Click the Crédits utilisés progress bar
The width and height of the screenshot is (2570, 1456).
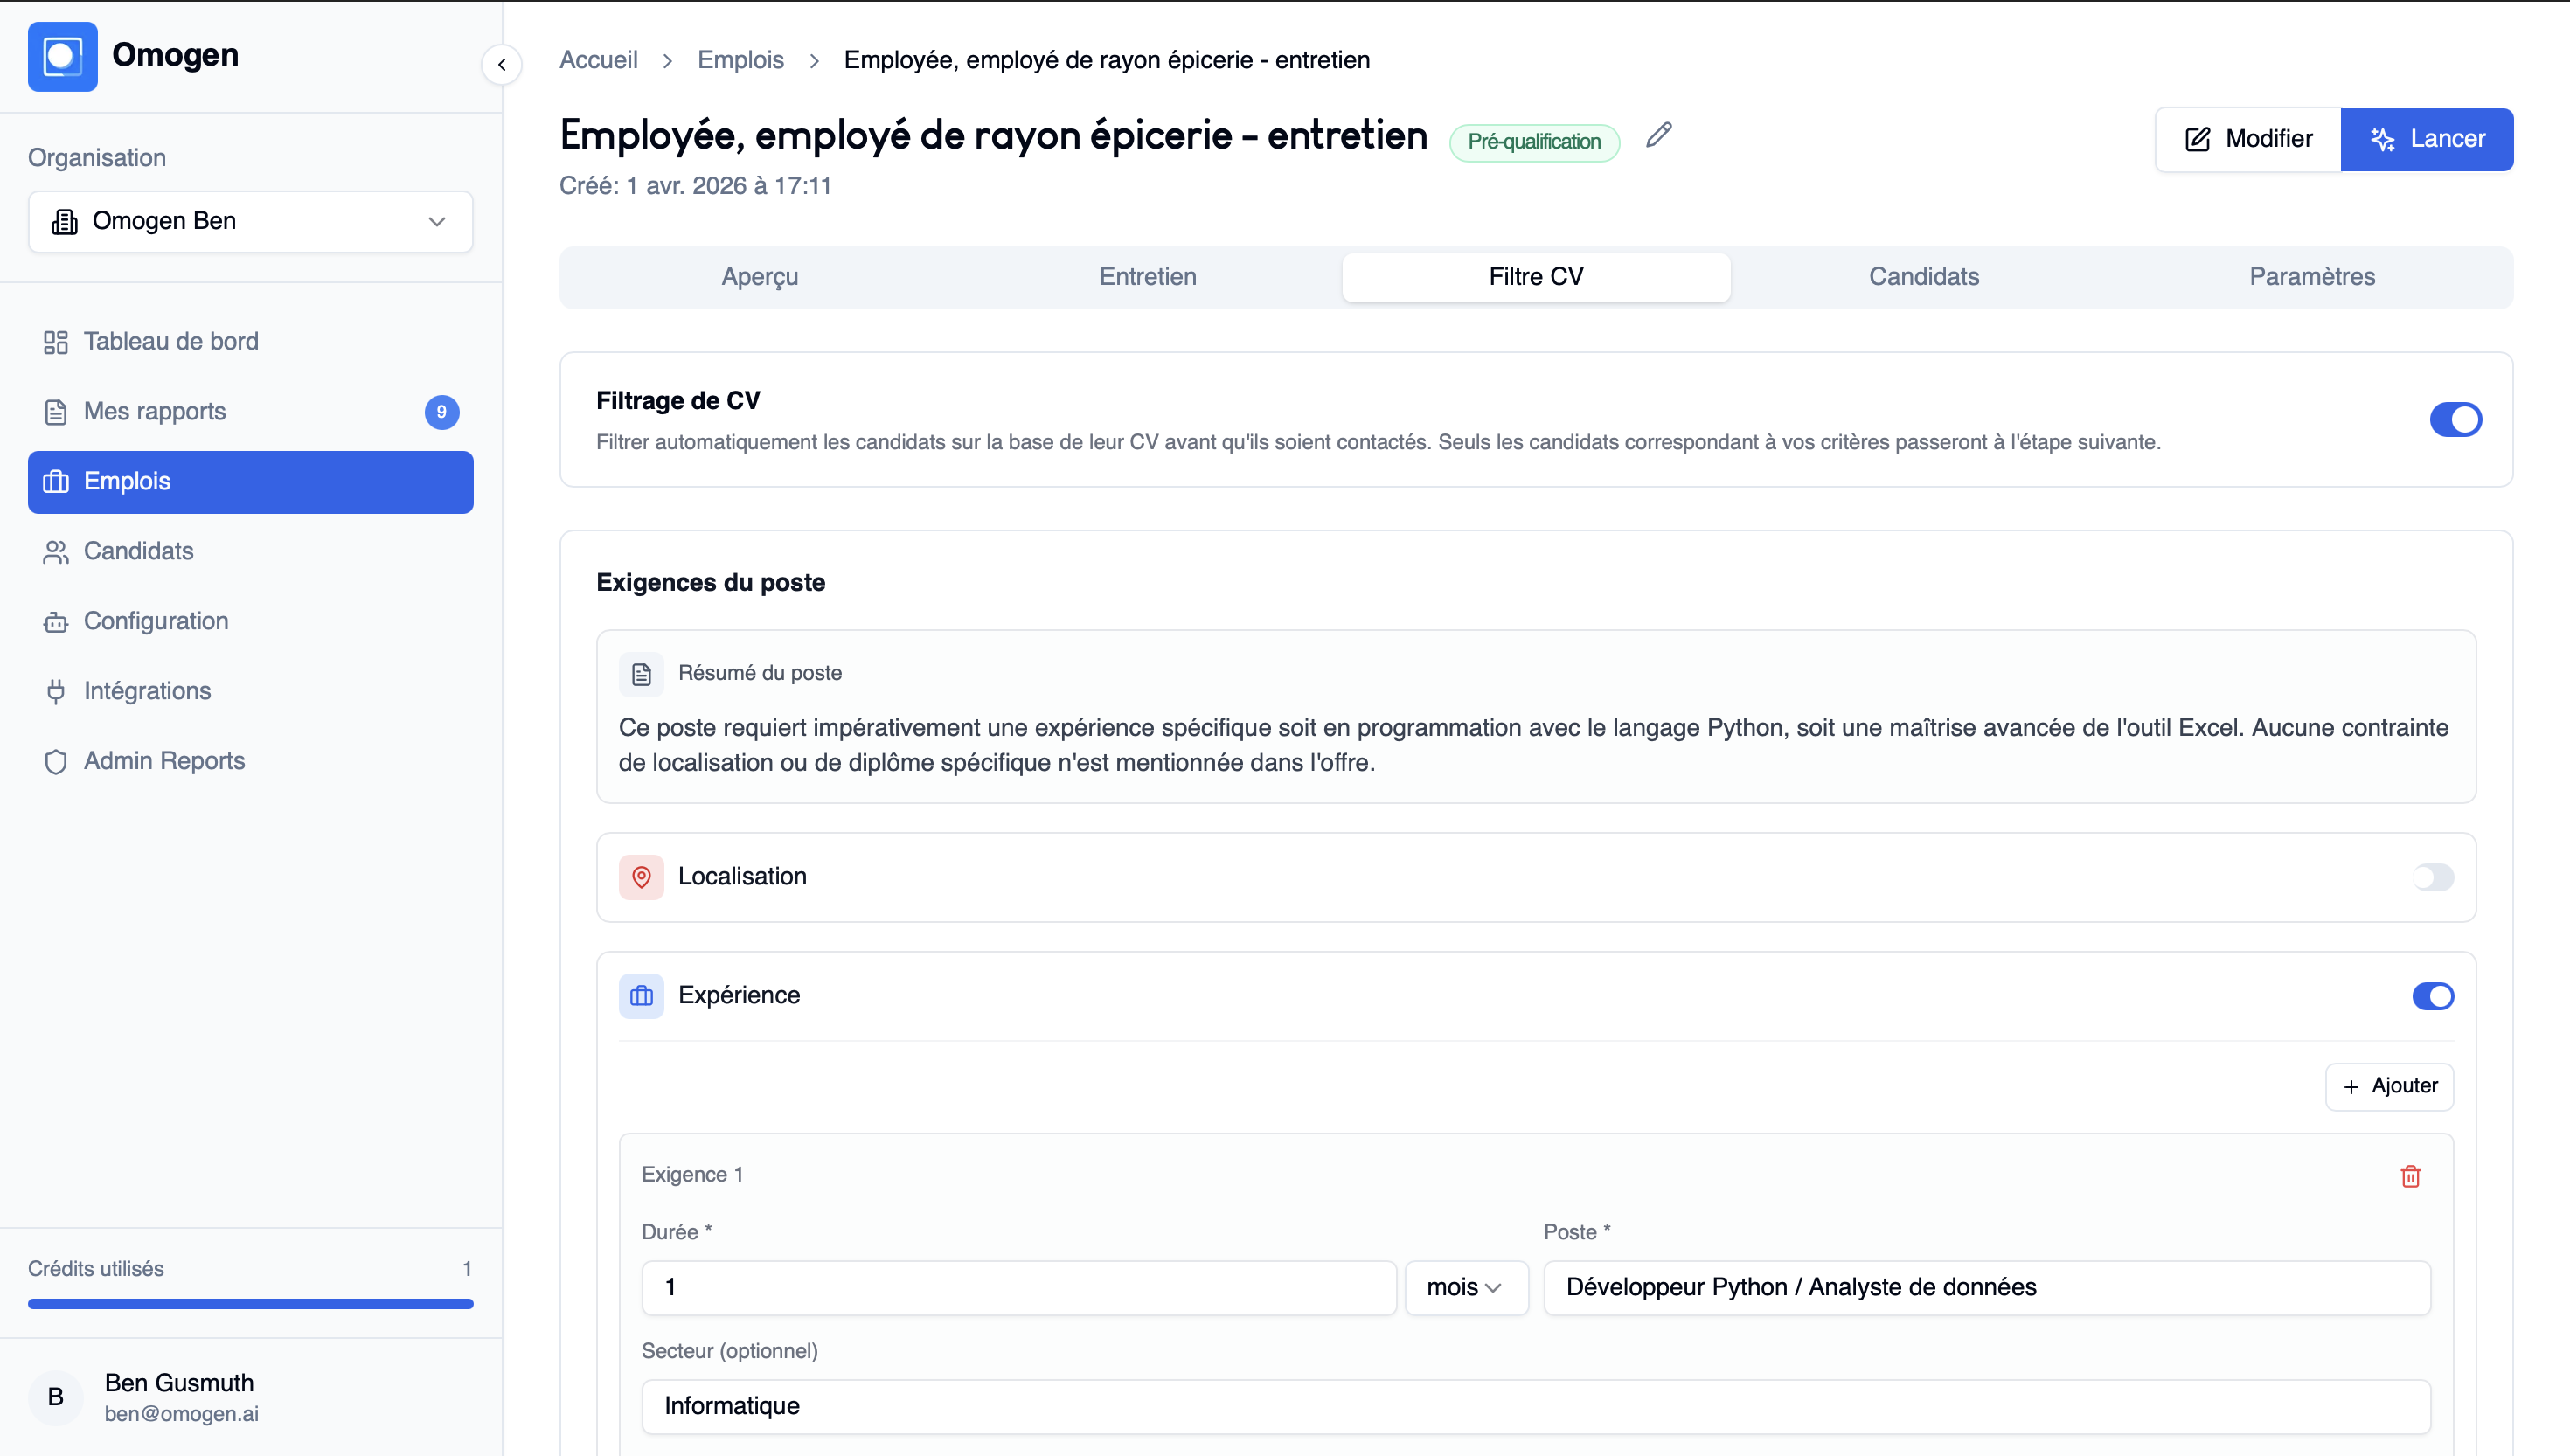pyautogui.click(x=250, y=1304)
